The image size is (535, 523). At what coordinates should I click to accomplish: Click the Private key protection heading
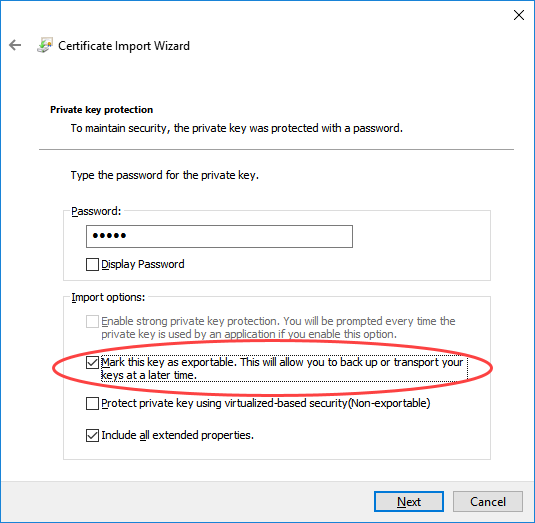pyautogui.click(x=102, y=110)
